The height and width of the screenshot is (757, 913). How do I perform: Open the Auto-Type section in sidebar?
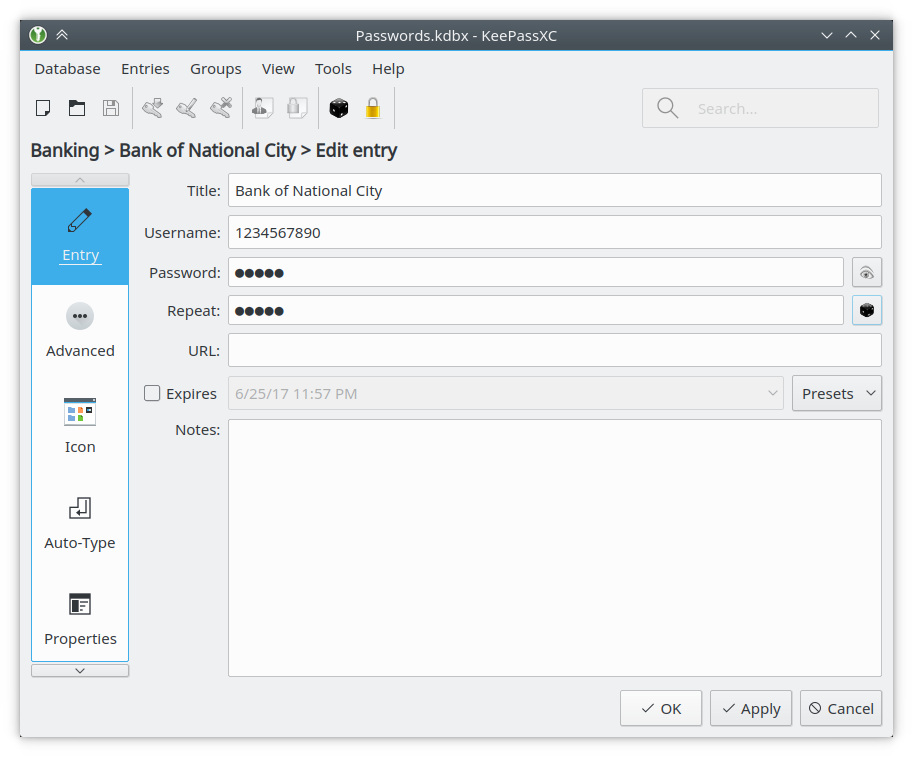pyautogui.click(x=80, y=521)
